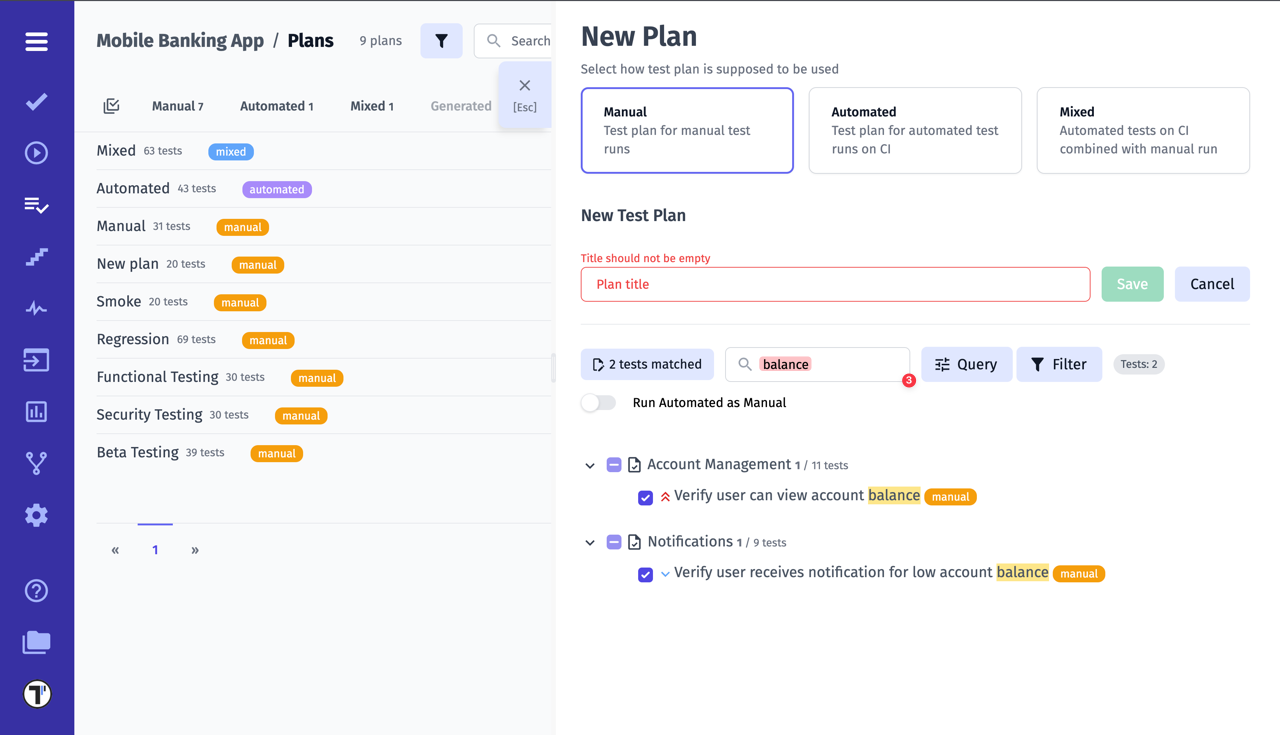Collapse the Account Management suite
This screenshot has width=1280, height=735.
coord(590,465)
